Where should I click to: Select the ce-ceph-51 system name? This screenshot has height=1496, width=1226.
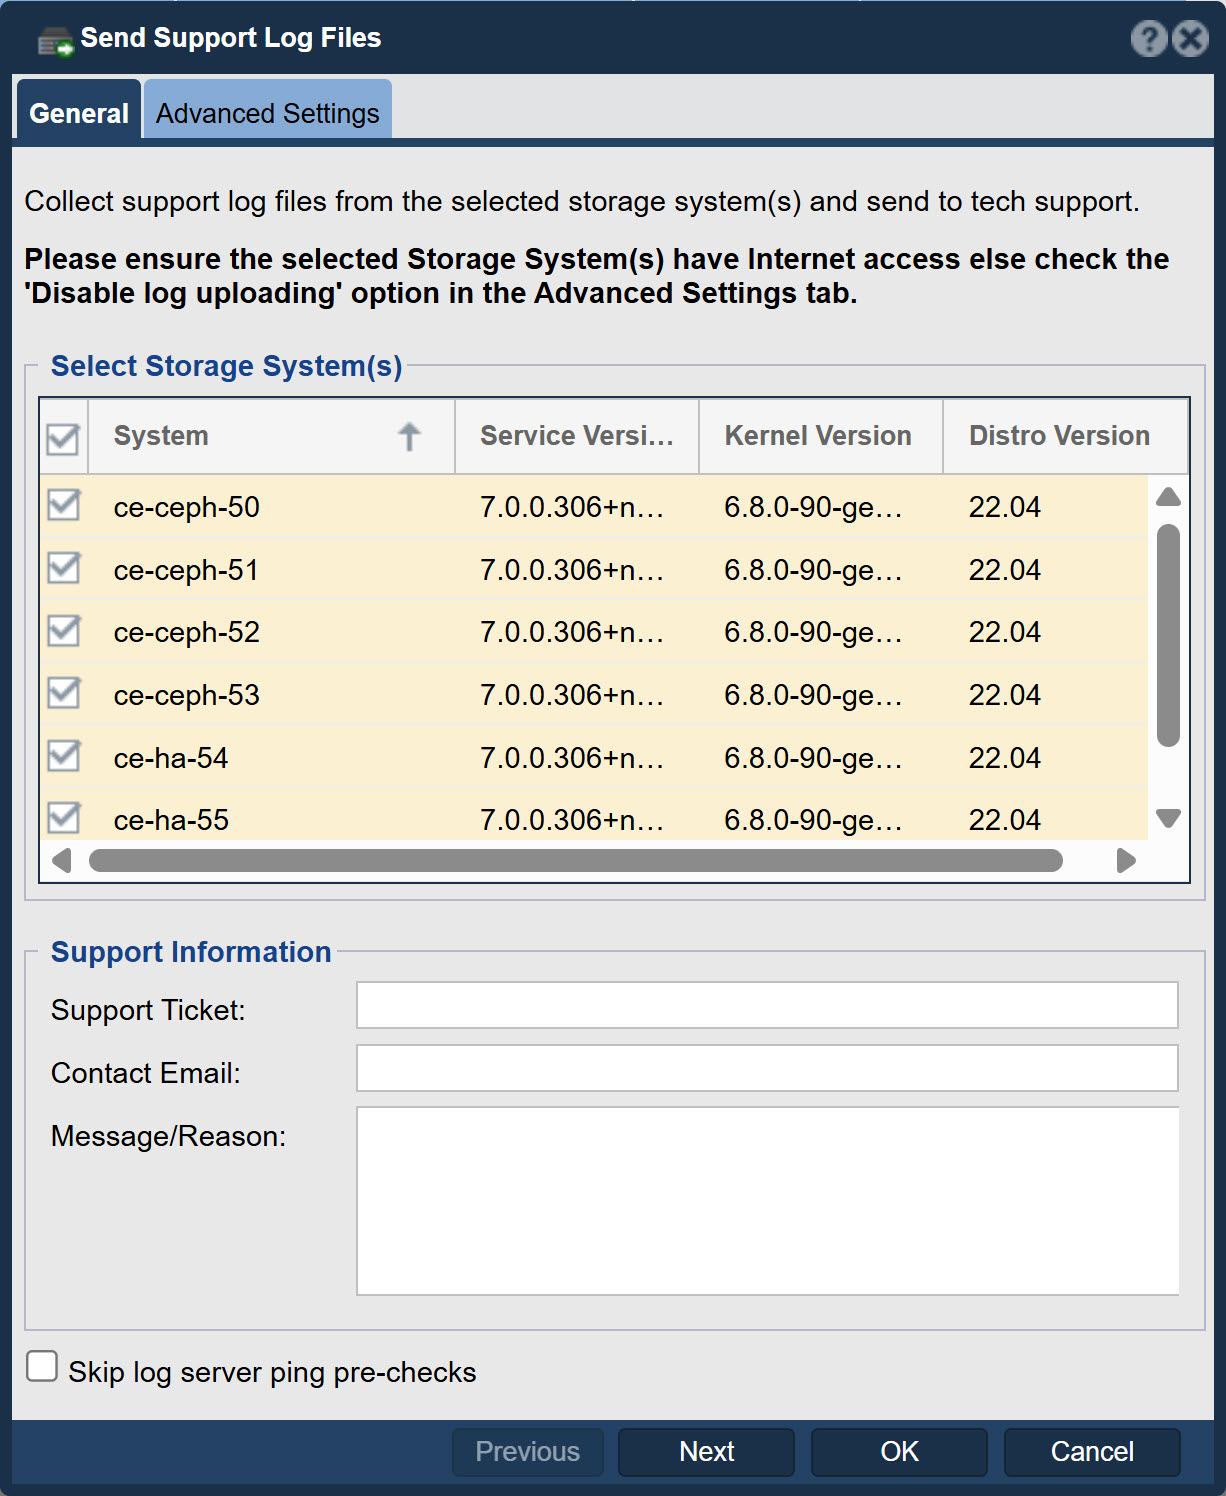click(186, 570)
